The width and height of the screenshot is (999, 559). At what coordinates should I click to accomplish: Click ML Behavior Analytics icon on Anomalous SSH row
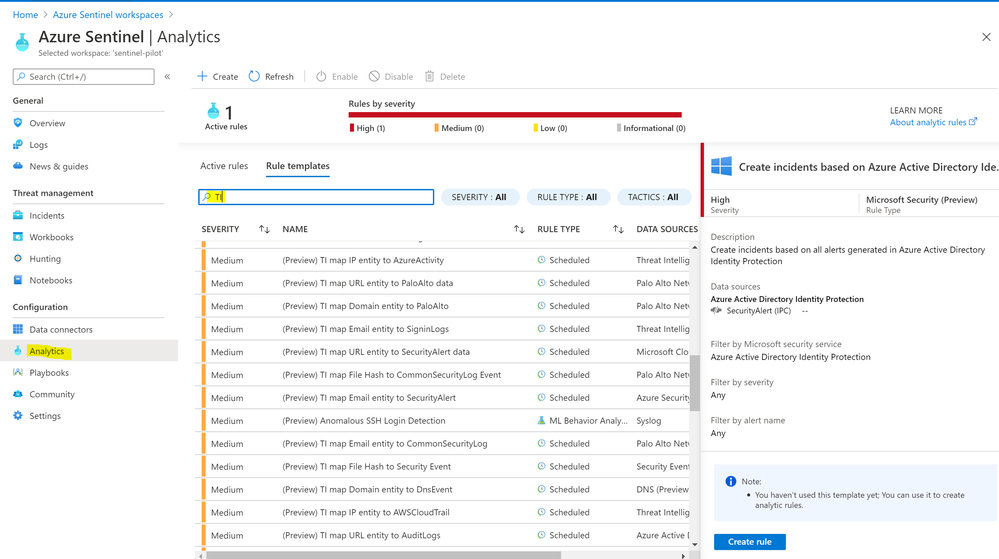pyautogui.click(x=541, y=421)
